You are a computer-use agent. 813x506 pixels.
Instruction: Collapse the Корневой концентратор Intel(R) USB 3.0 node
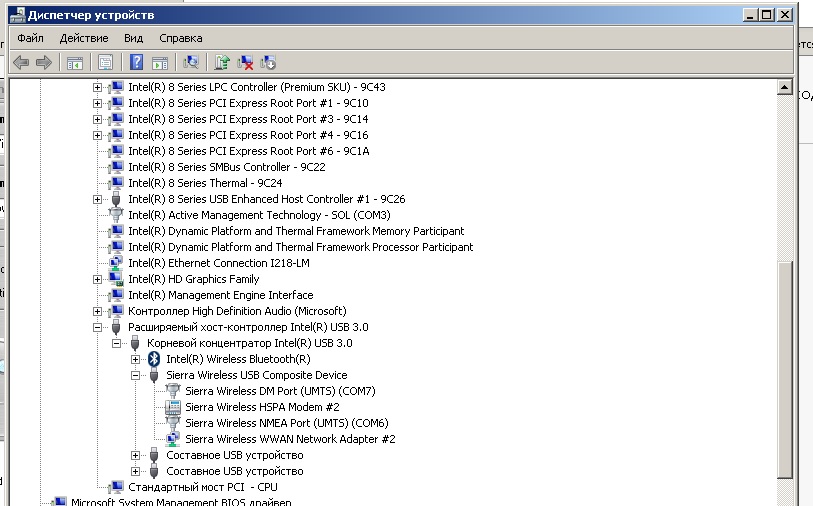(x=117, y=343)
